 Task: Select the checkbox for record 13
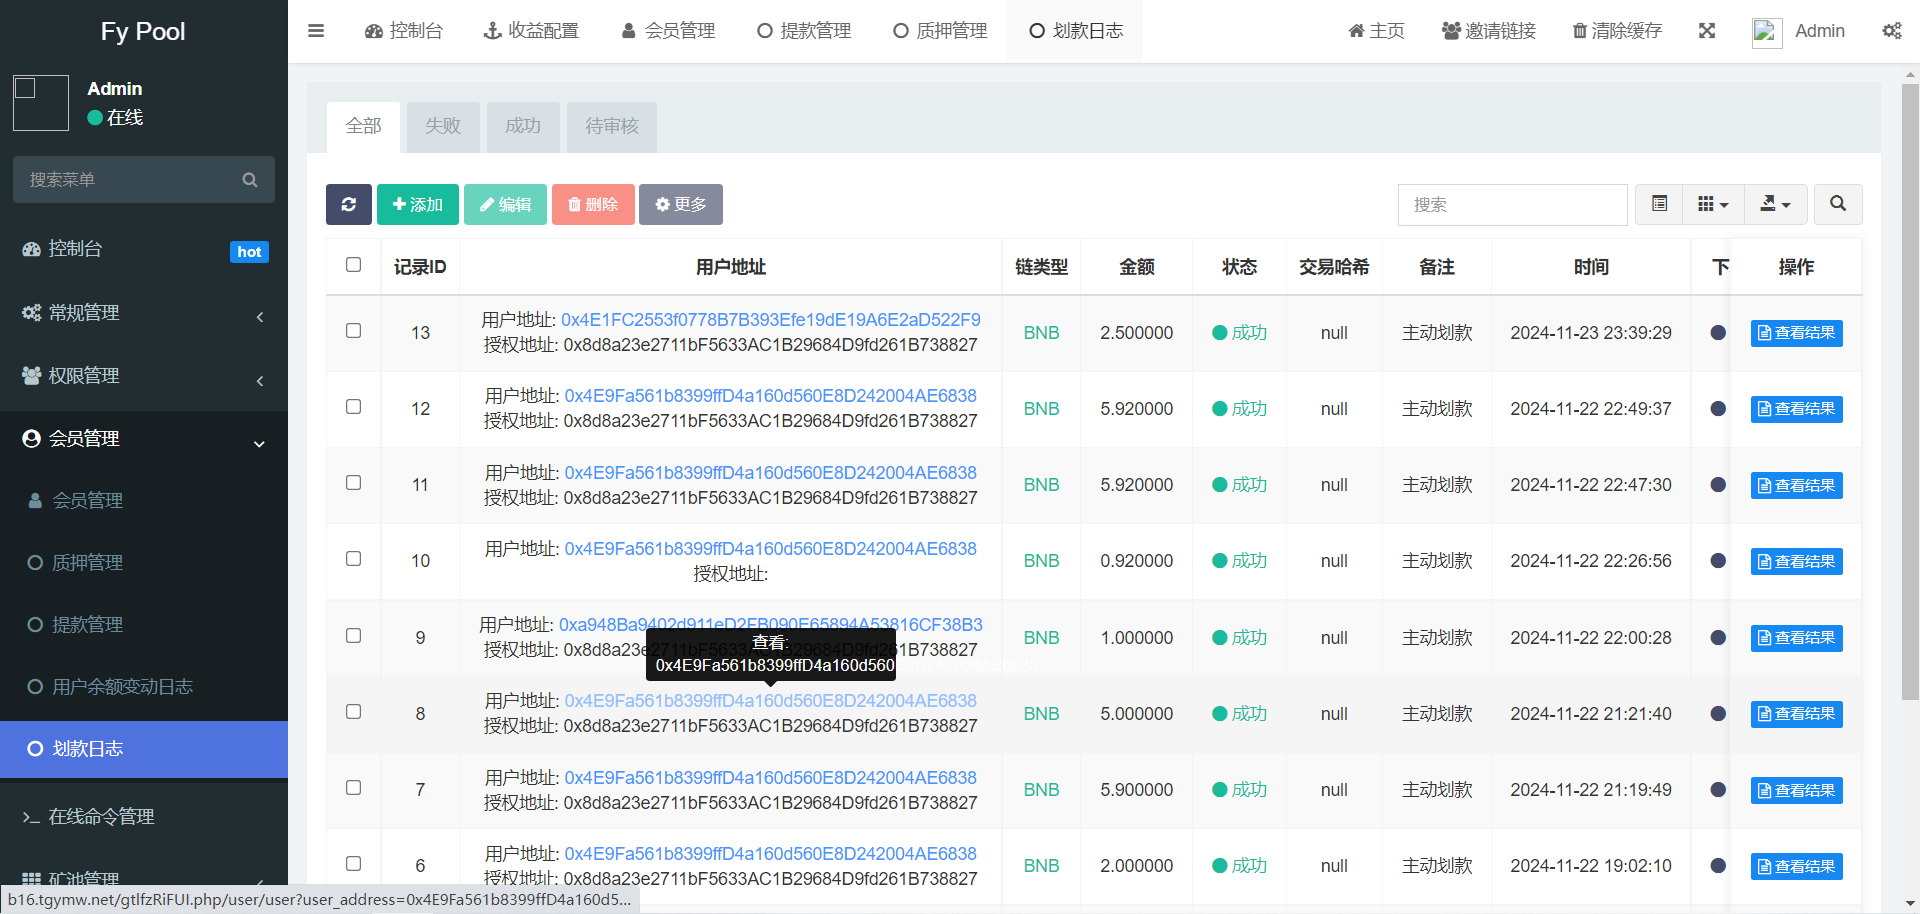353,331
